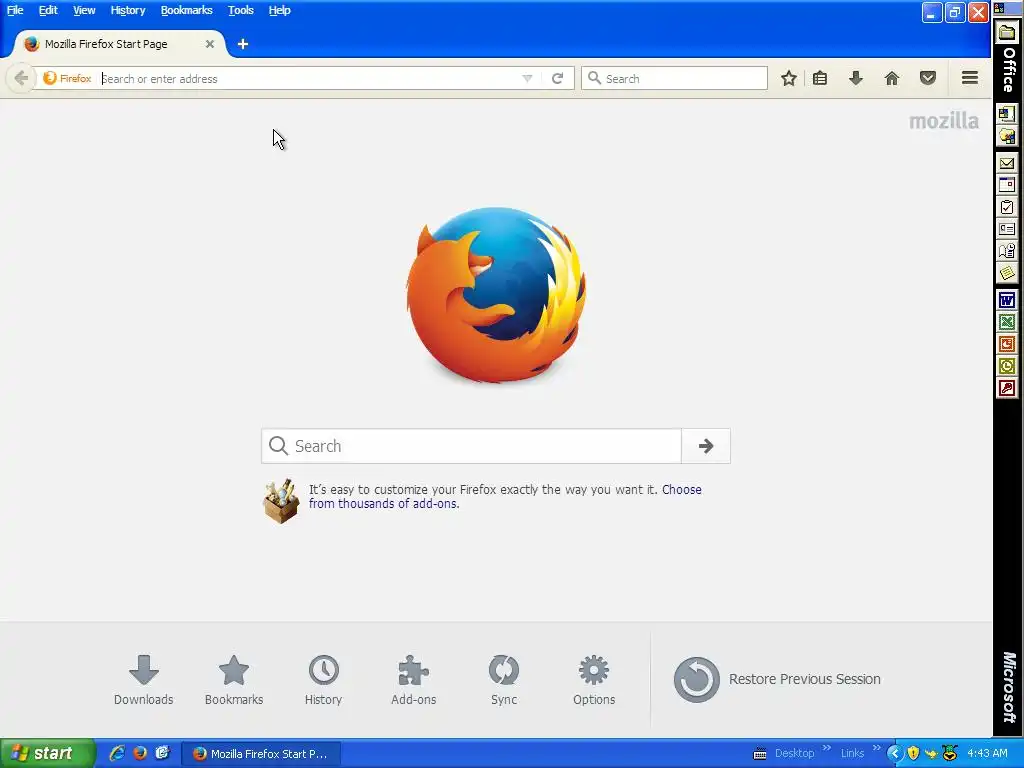
Task: Click the toolbar search box
Action: coord(675,78)
